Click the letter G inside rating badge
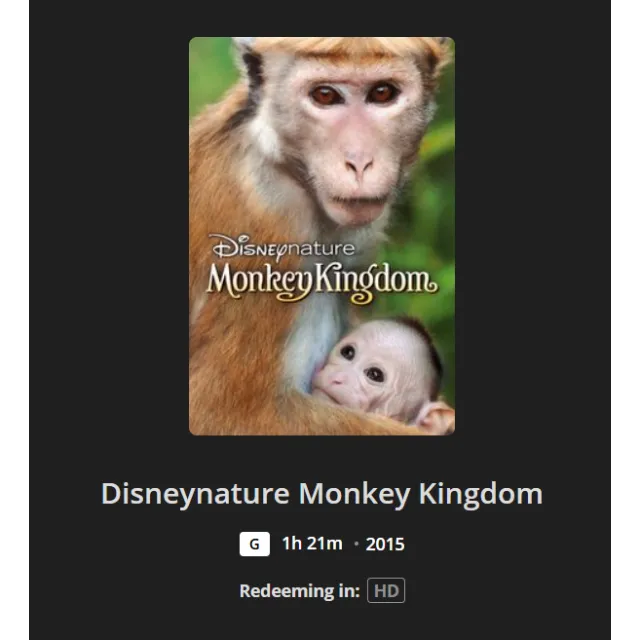640x640 pixels. [x=254, y=544]
